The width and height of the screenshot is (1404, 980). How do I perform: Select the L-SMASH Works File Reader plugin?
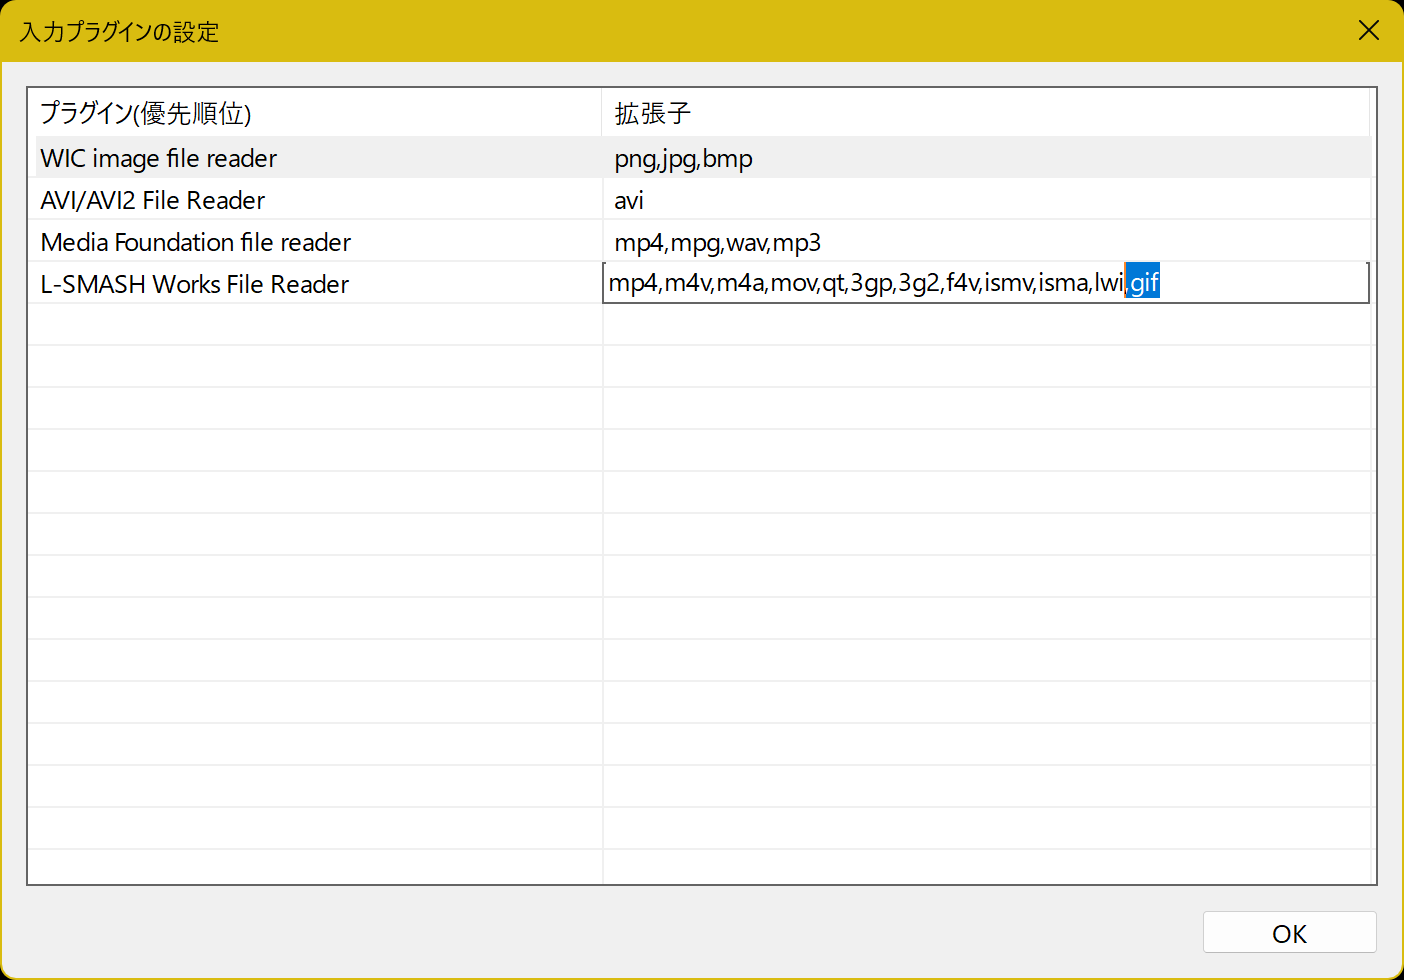click(195, 284)
